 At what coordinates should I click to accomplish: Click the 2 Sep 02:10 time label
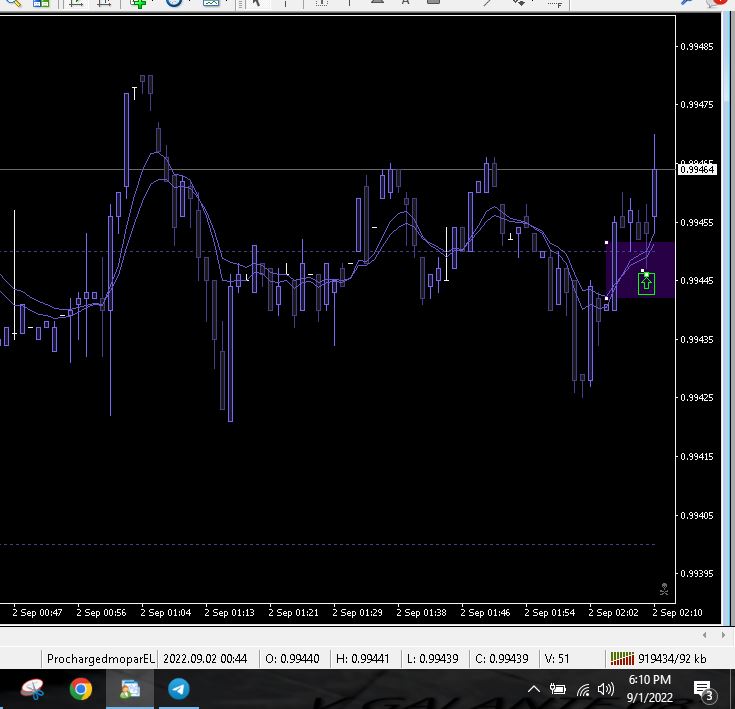[677, 612]
